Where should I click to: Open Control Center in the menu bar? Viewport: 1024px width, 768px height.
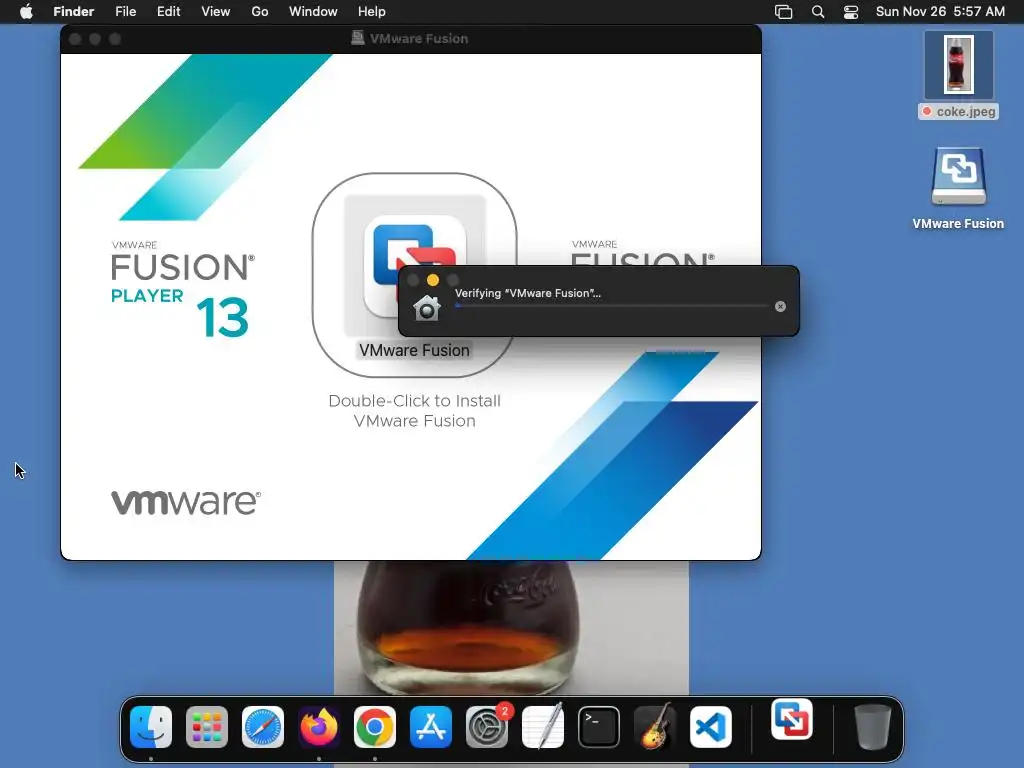[851, 12]
